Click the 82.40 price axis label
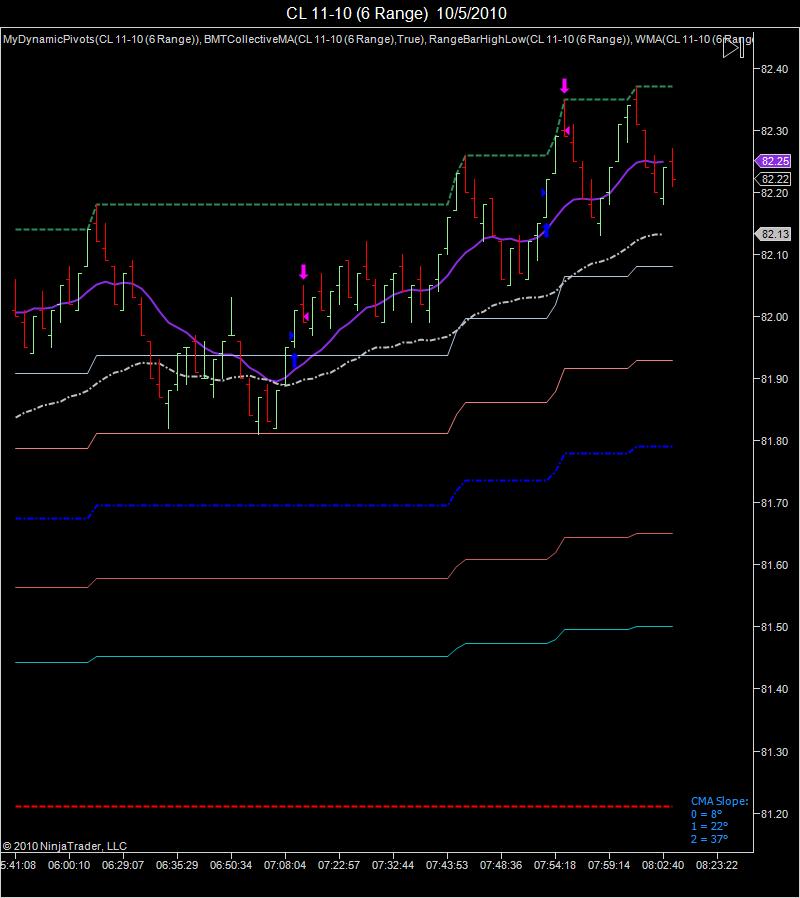The width and height of the screenshot is (800, 898). [775, 69]
